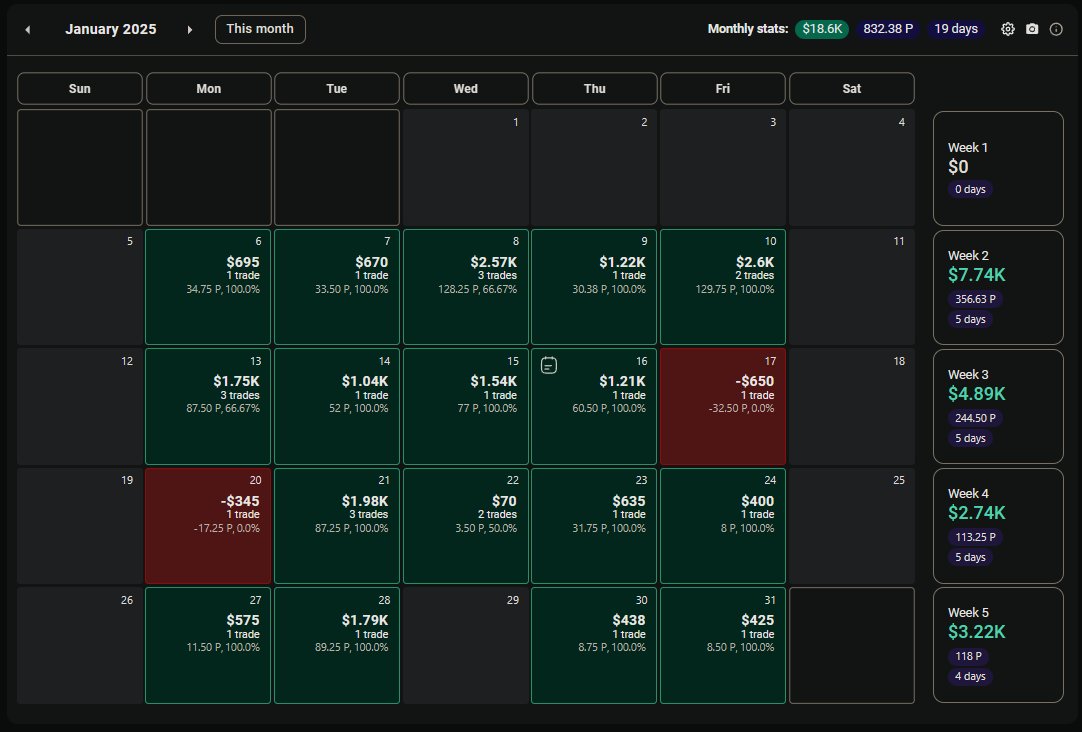Click 128.25 P, 66.67% stats on January 8
This screenshot has width=1082, height=732.
click(x=478, y=289)
